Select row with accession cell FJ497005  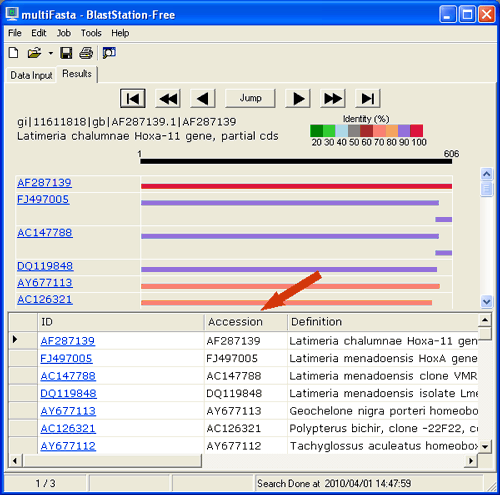click(x=246, y=358)
